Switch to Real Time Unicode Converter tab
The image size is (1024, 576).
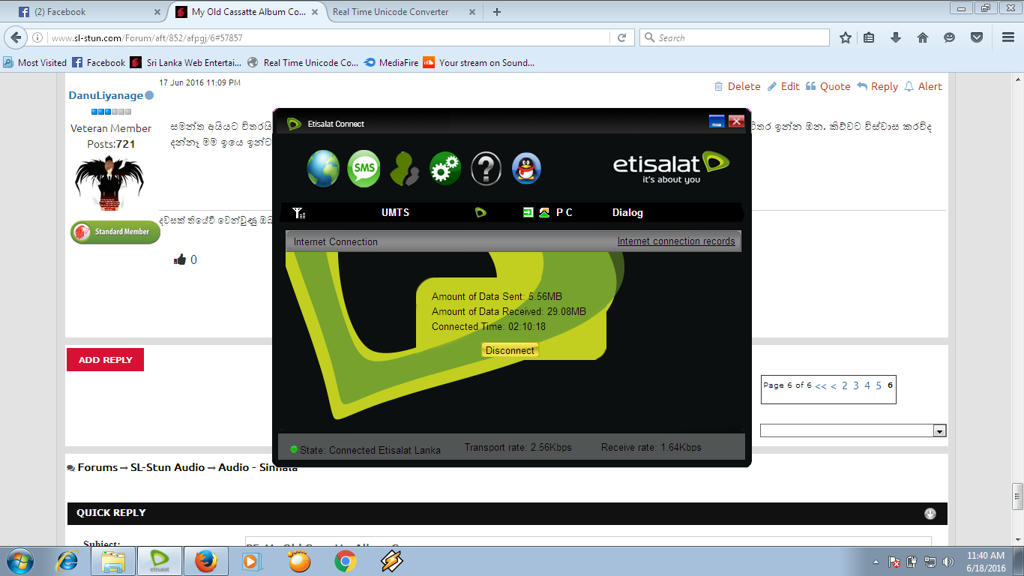[x=402, y=12]
